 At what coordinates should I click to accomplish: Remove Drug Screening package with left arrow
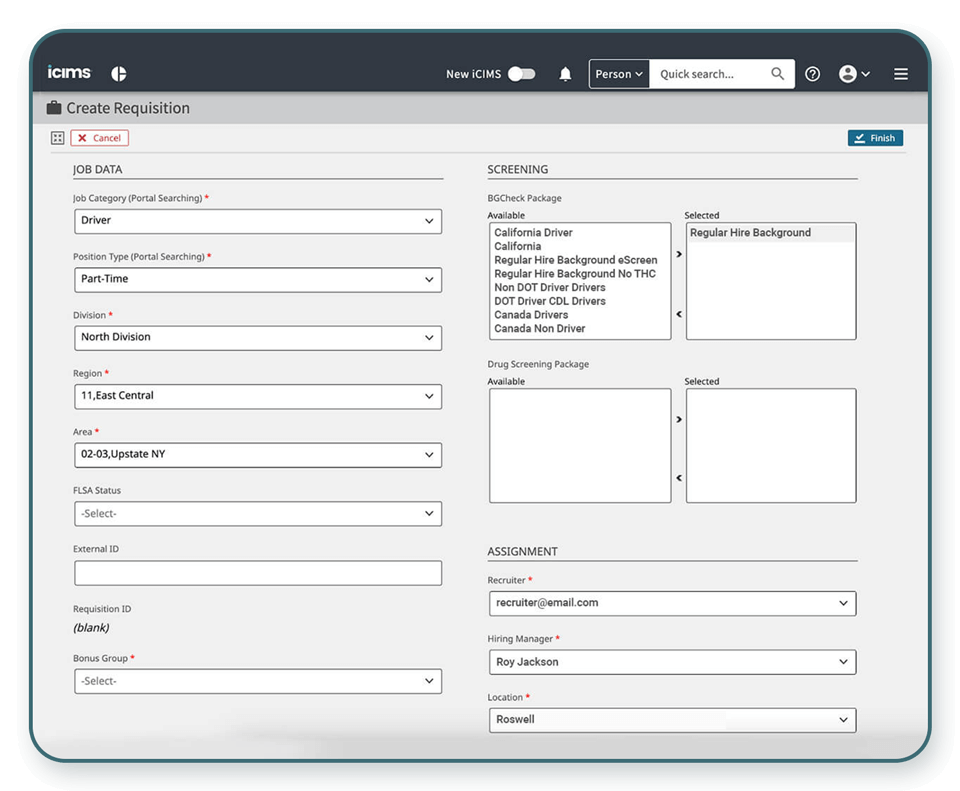[679, 478]
